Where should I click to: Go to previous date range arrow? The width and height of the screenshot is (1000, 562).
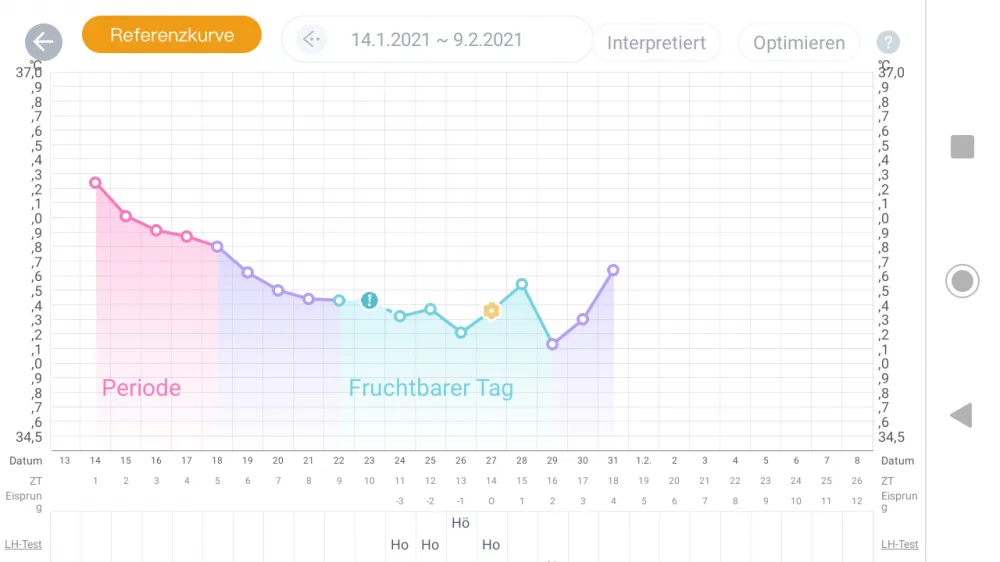(311, 40)
